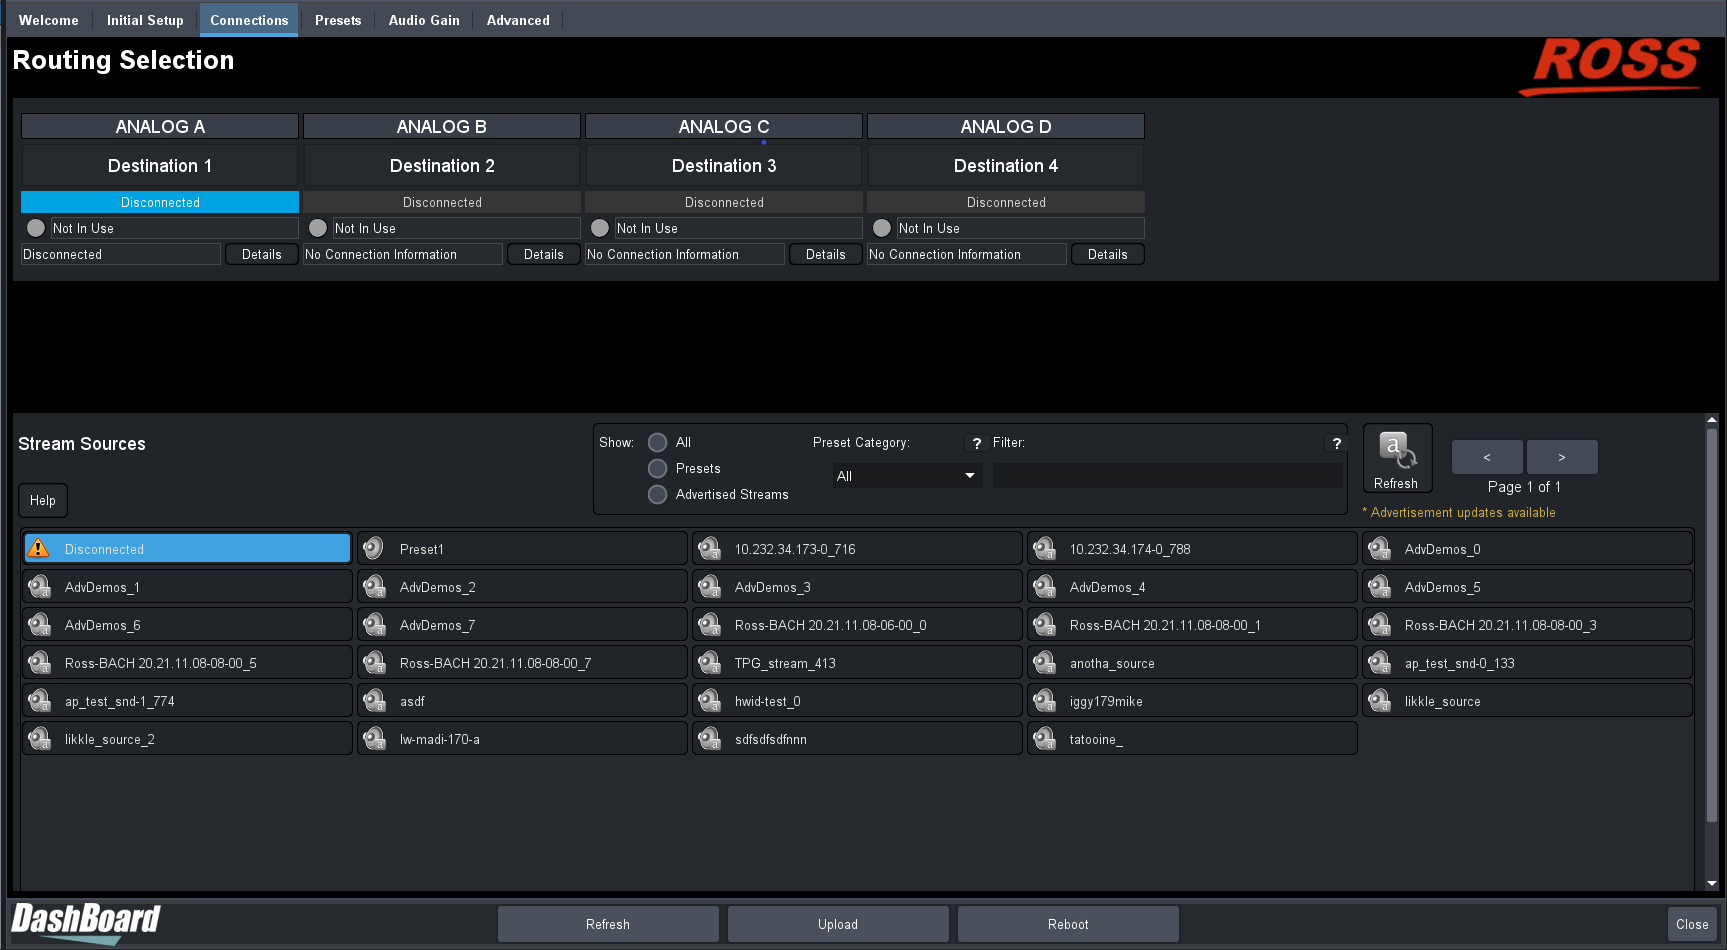This screenshot has height=950, width=1727.
Task: Select the tatooine_ stream source
Action: (x=1192, y=739)
